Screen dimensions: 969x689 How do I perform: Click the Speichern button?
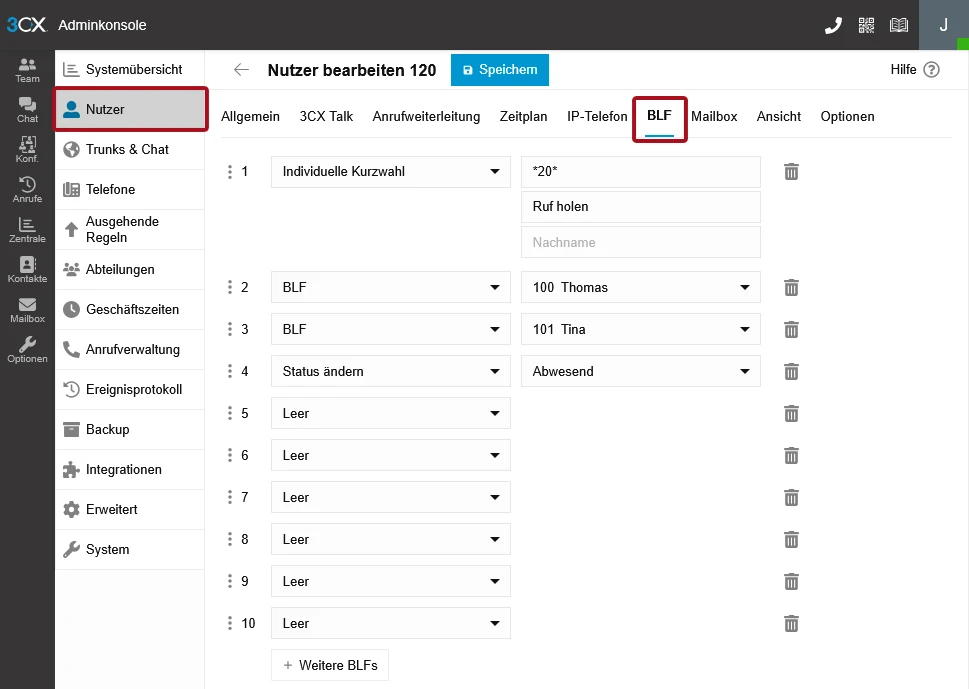coord(500,70)
